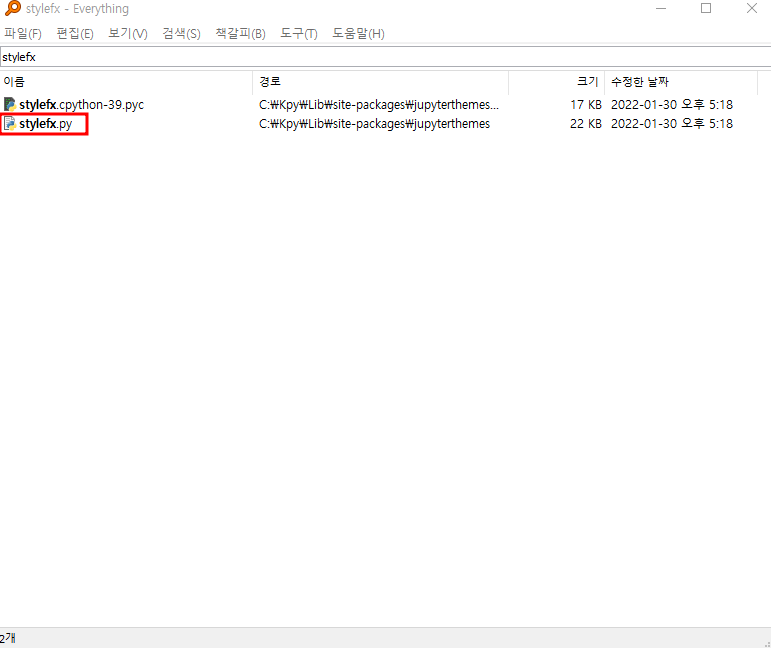Sort by the 수정한 날짜 column header
The width and height of the screenshot is (771, 648).
682,82
